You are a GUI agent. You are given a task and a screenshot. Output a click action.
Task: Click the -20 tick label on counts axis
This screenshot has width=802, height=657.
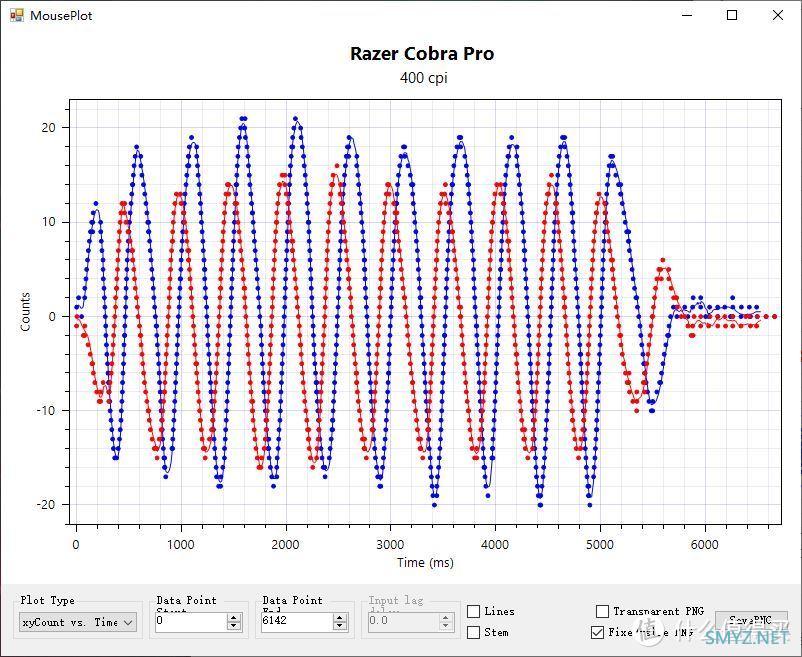(x=46, y=504)
